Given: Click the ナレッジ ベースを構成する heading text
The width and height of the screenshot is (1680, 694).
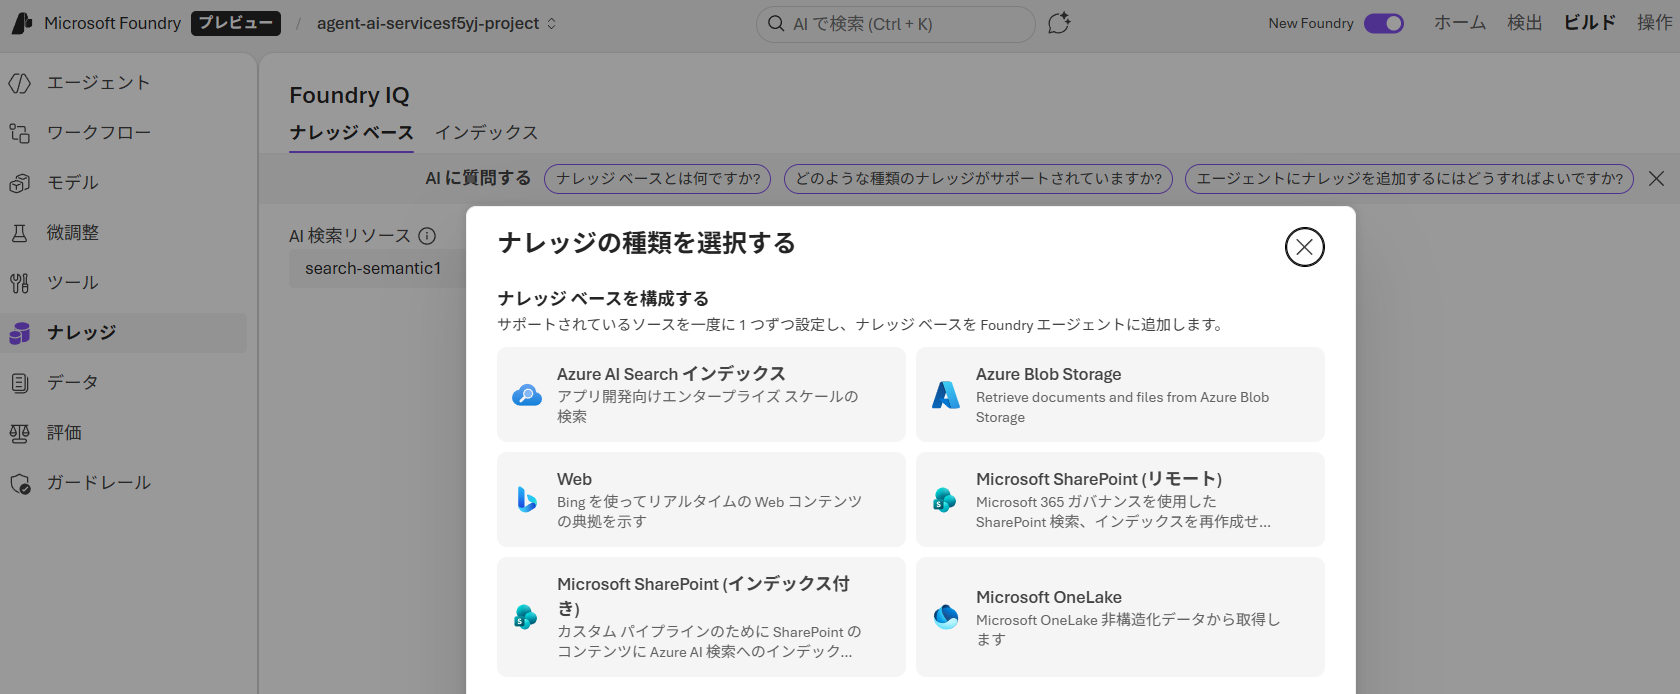Looking at the screenshot, I should point(603,299).
